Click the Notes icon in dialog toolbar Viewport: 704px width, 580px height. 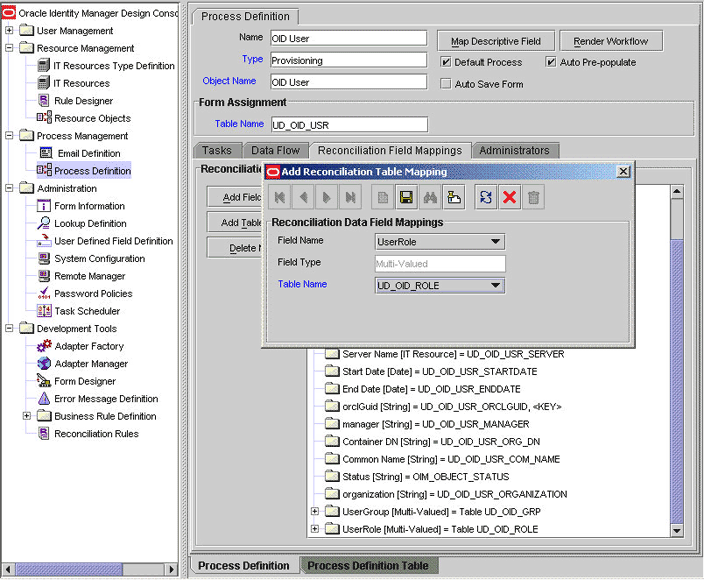click(454, 197)
